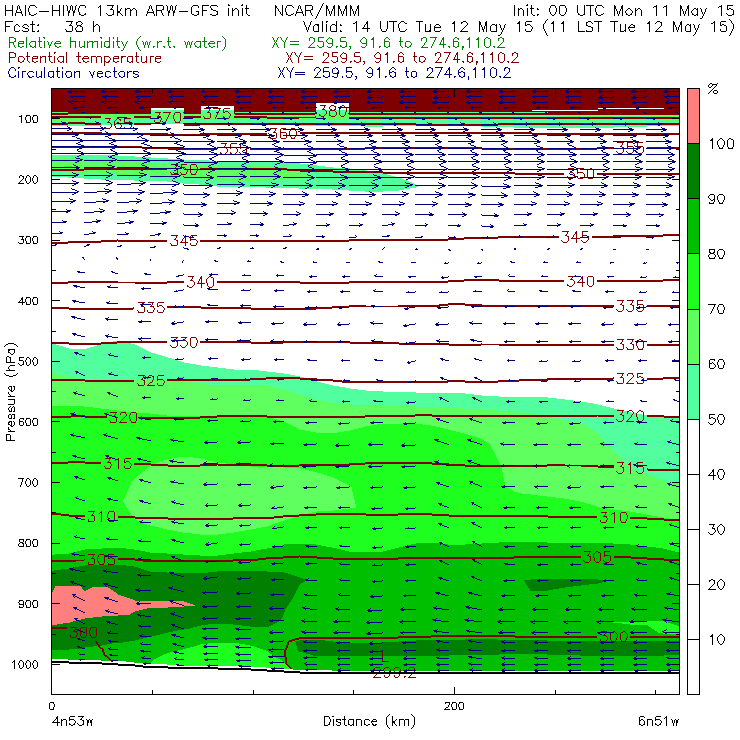Click the pressure axis label '400'
The height and width of the screenshot is (740, 740).
pyautogui.click(x=28, y=301)
